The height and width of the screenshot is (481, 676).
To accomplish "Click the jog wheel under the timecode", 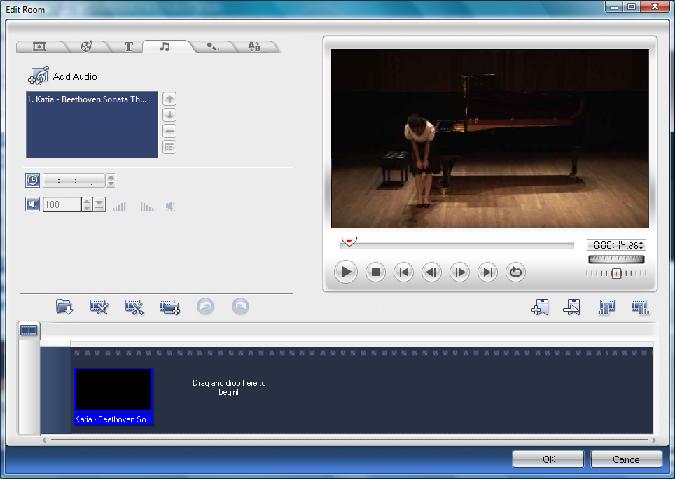I will click(x=616, y=259).
